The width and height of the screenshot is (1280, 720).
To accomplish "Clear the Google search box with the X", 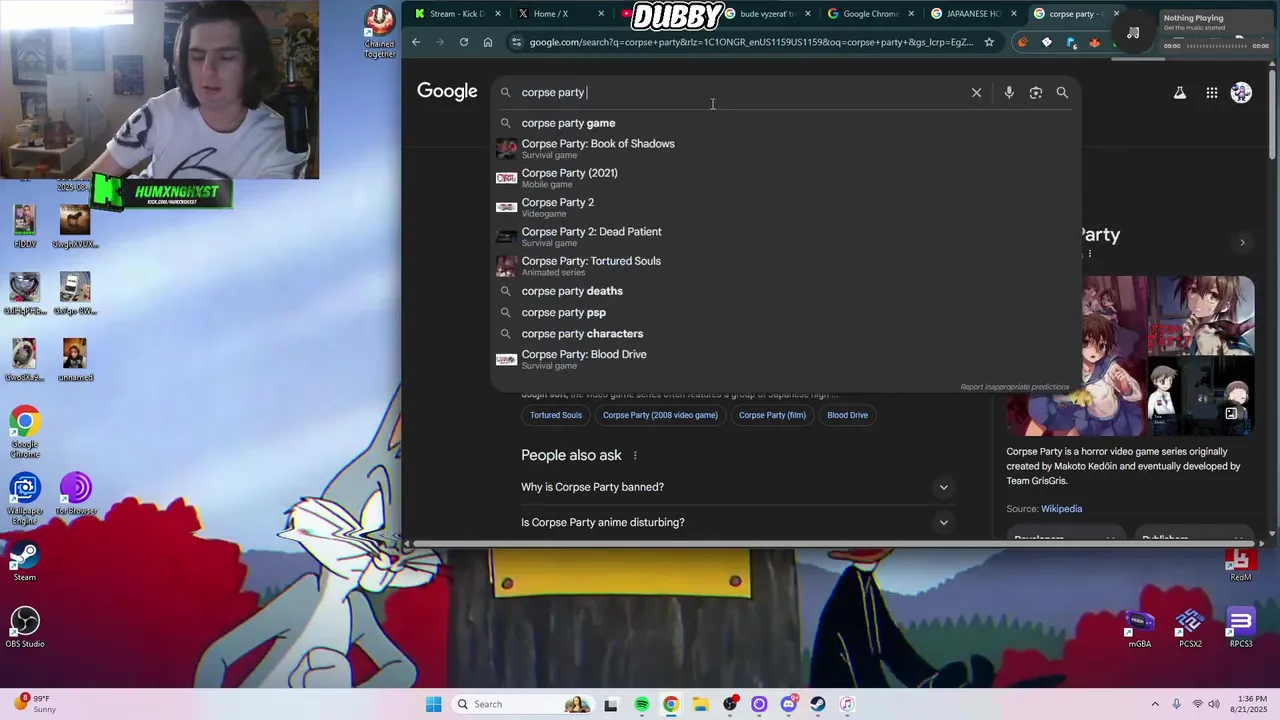I will (x=976, y=92).
